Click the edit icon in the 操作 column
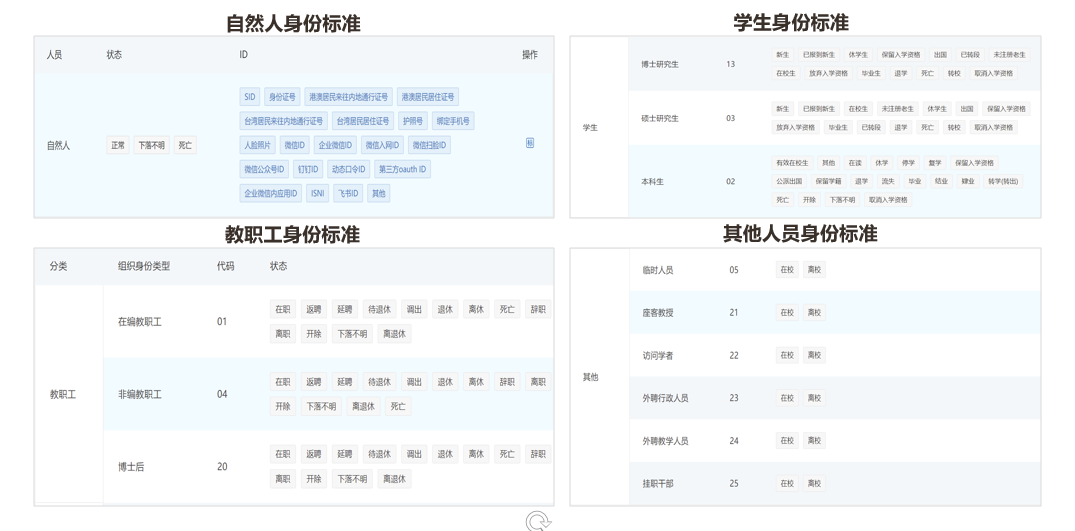Screen dimensions: 1075x531 coord(529,144)
